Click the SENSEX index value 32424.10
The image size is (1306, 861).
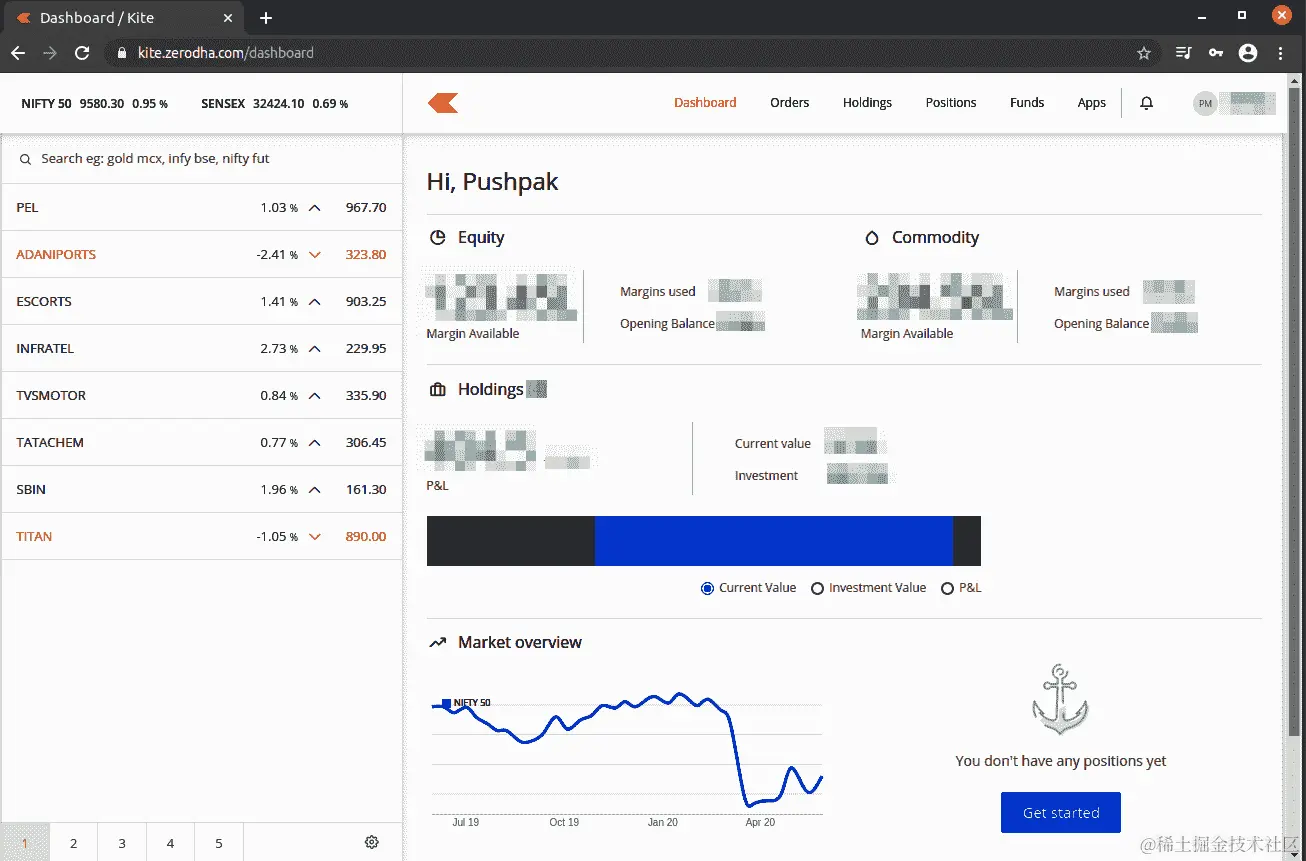point(279,104)
